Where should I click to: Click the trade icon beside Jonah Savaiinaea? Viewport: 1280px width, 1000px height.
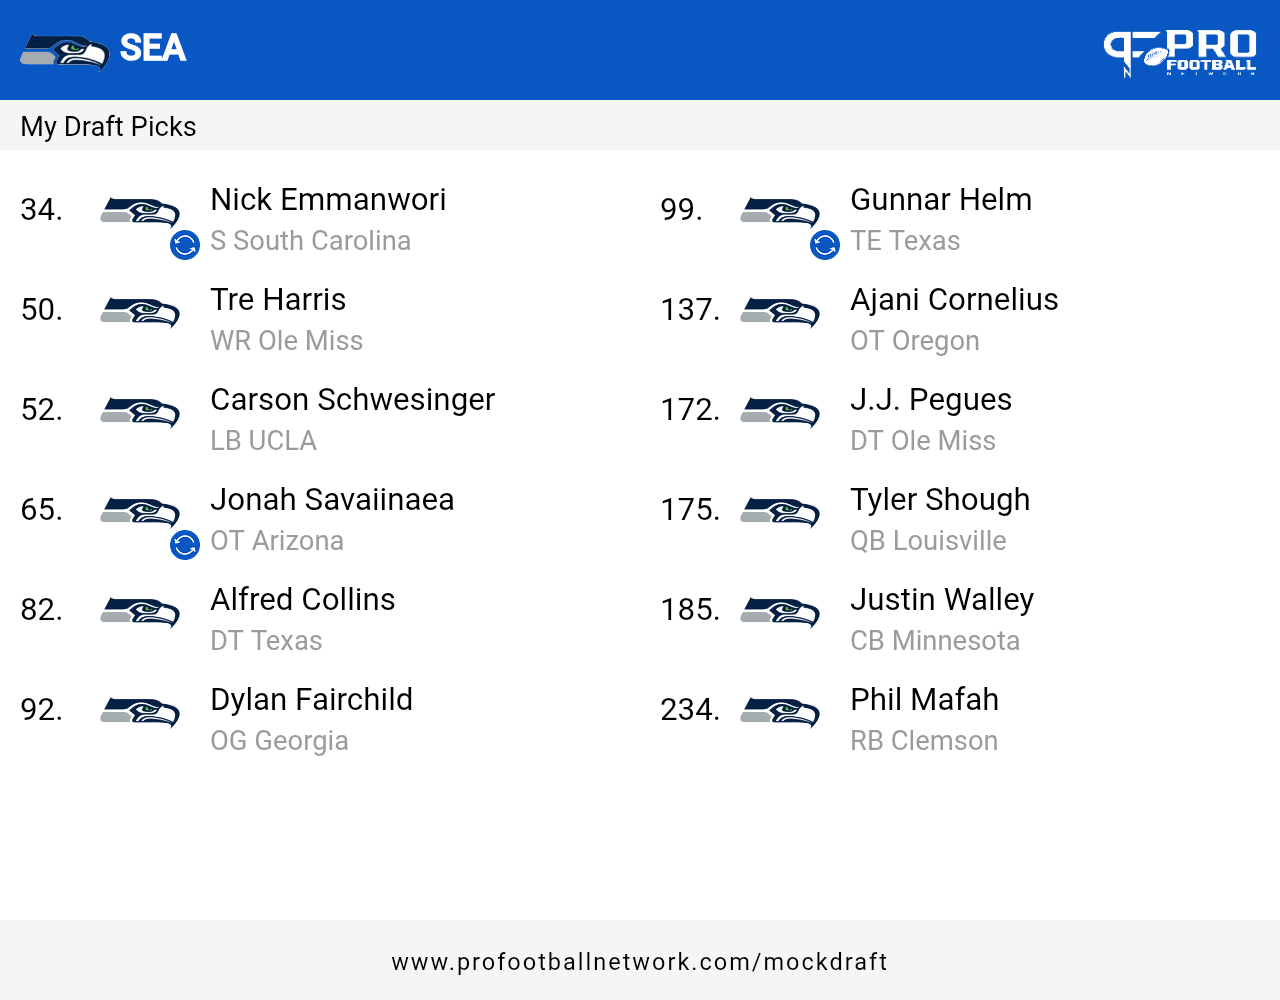tap(185, 545)
